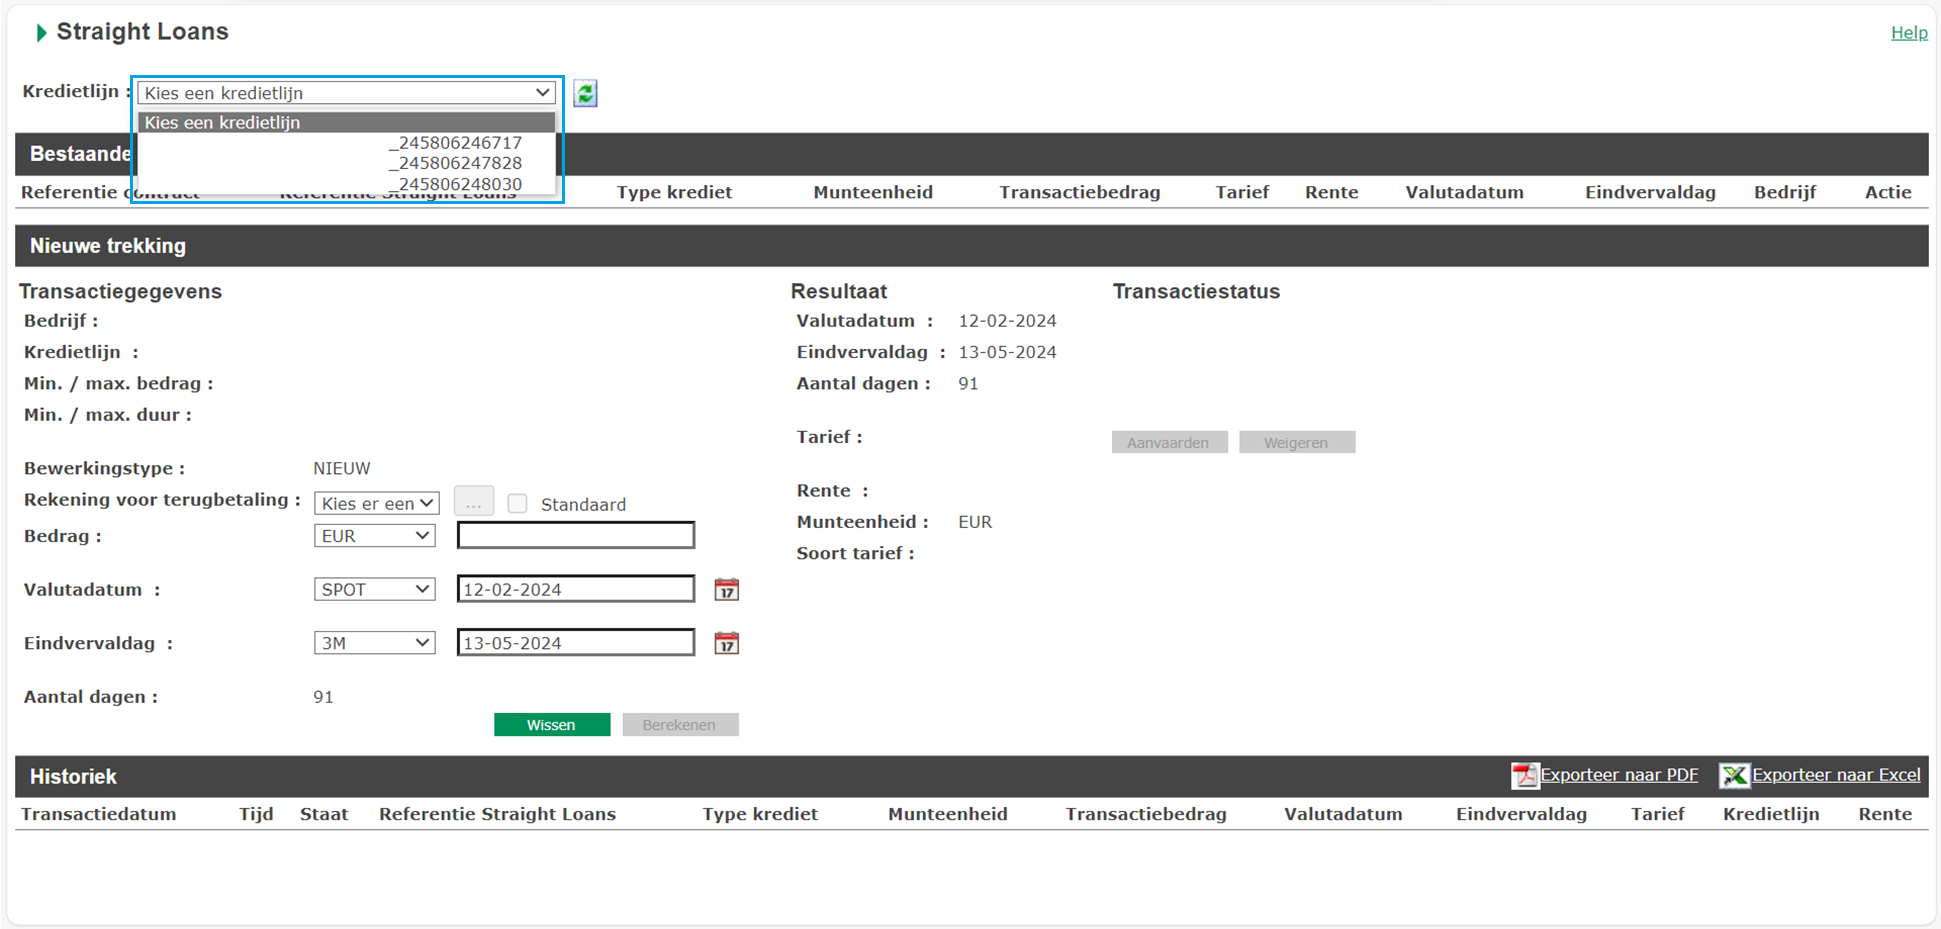Image resolution: width=1941 pixels, height=929 pixels.
Task: Open the Help link
Action: click(x=1908, y=33)
